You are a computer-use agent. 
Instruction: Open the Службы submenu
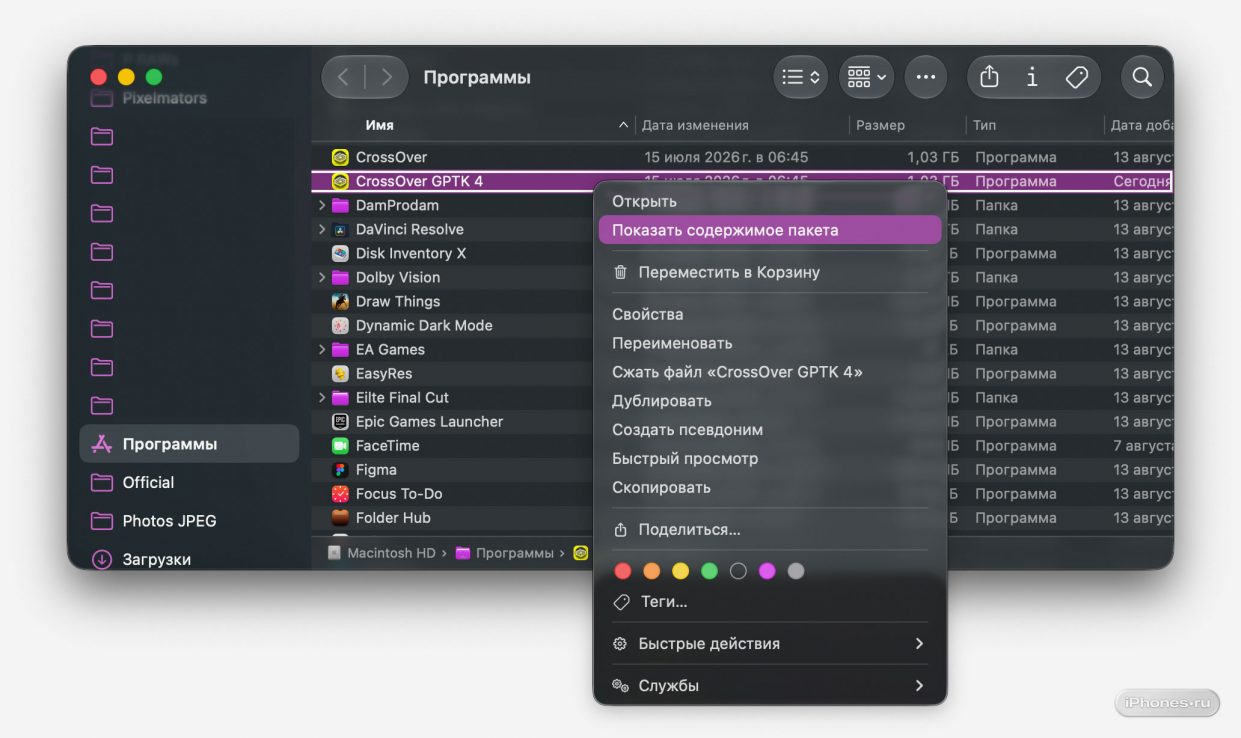(x=769, y=686)
